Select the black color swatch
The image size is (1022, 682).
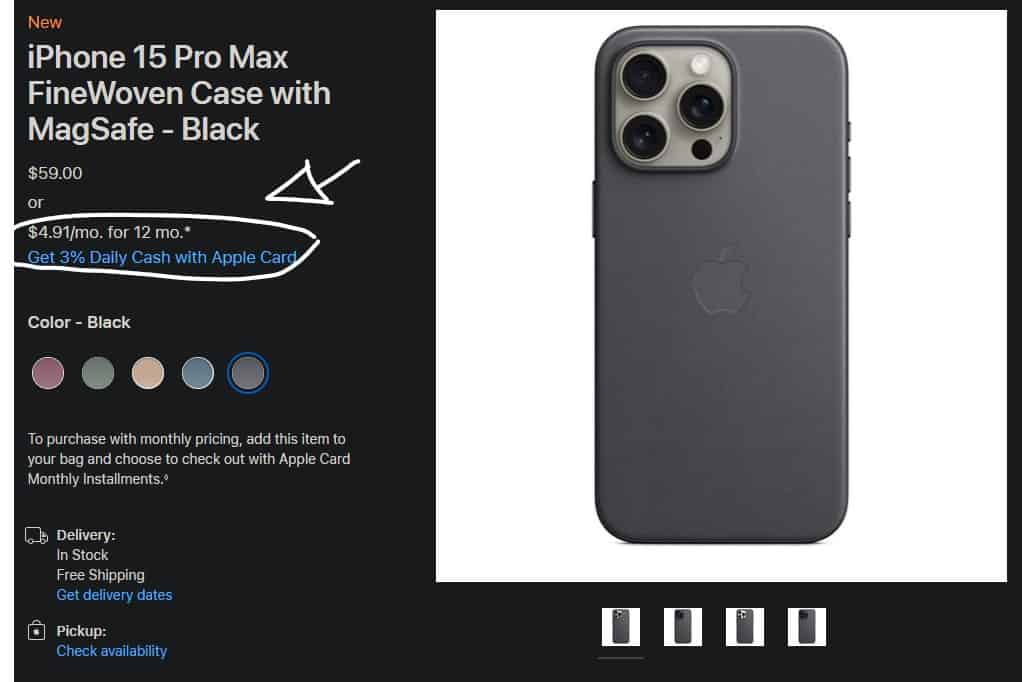tap(248, 373)
